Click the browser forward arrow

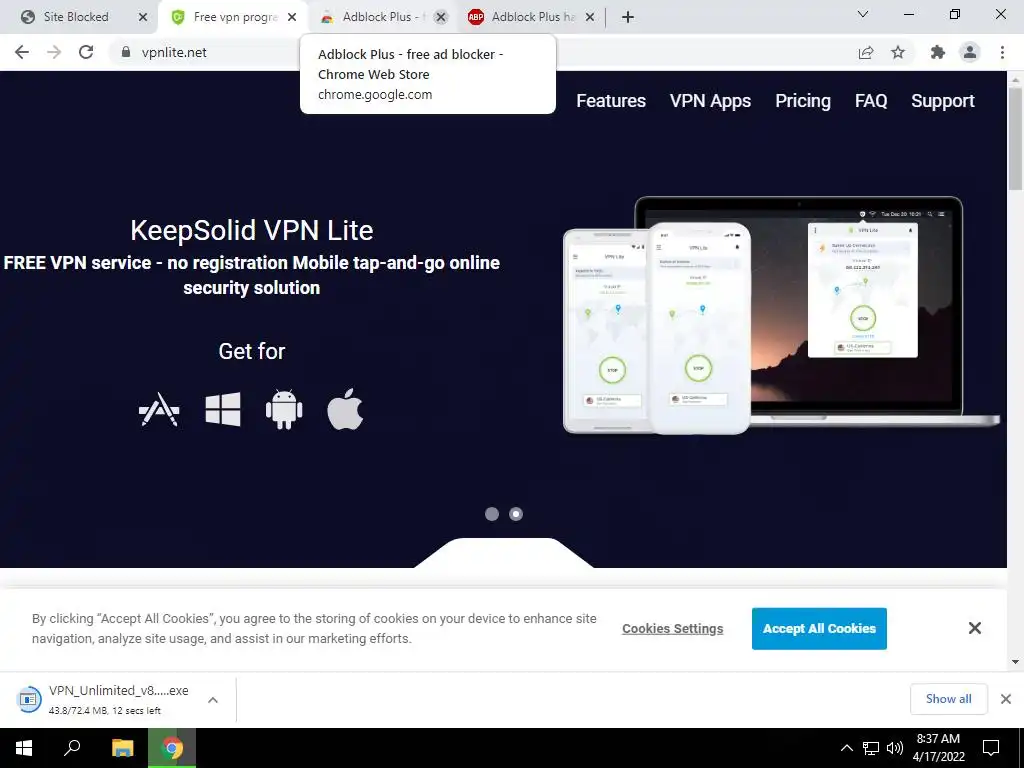point(54,52)
